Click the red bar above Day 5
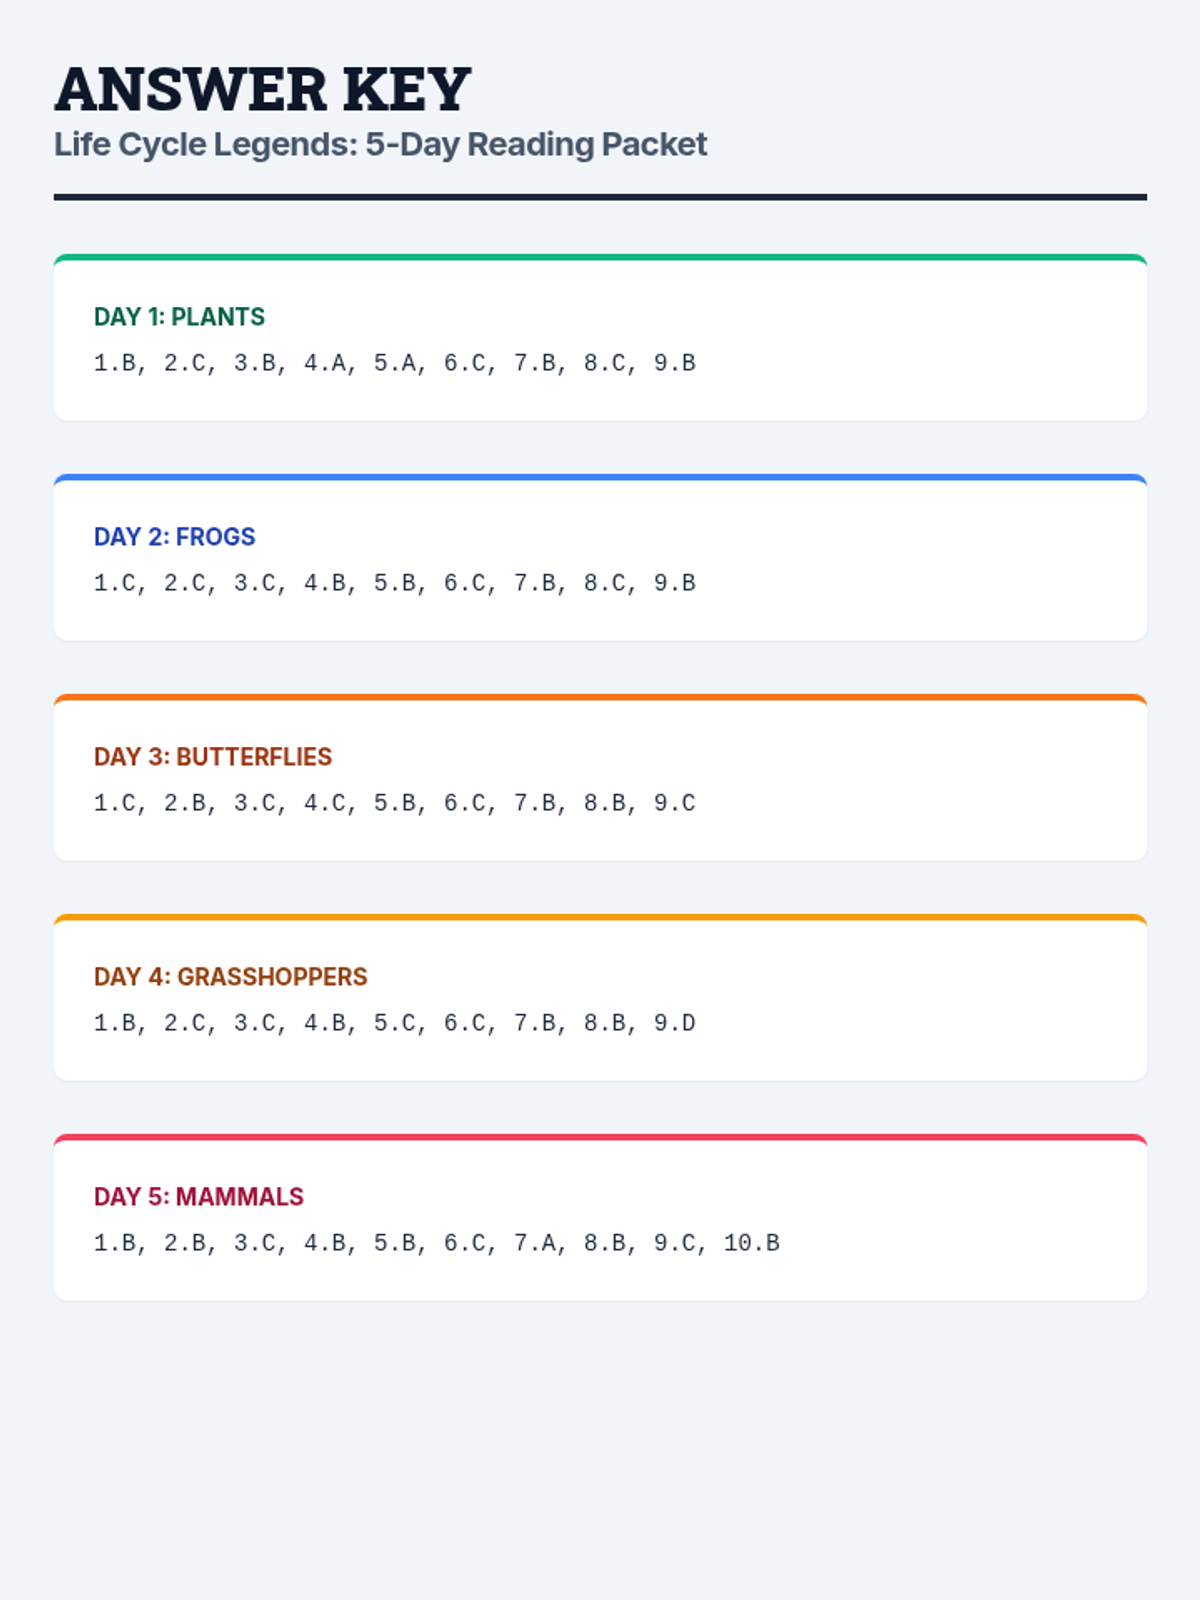 click(x=600, y=1137)
